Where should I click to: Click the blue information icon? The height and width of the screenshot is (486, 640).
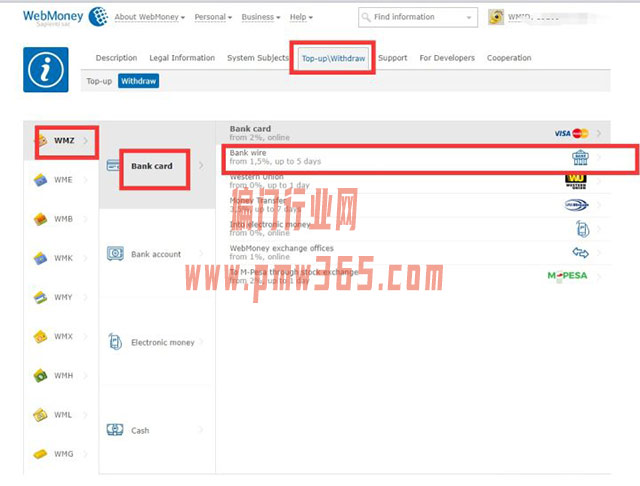pyautogui.click(x=46, y=70)
